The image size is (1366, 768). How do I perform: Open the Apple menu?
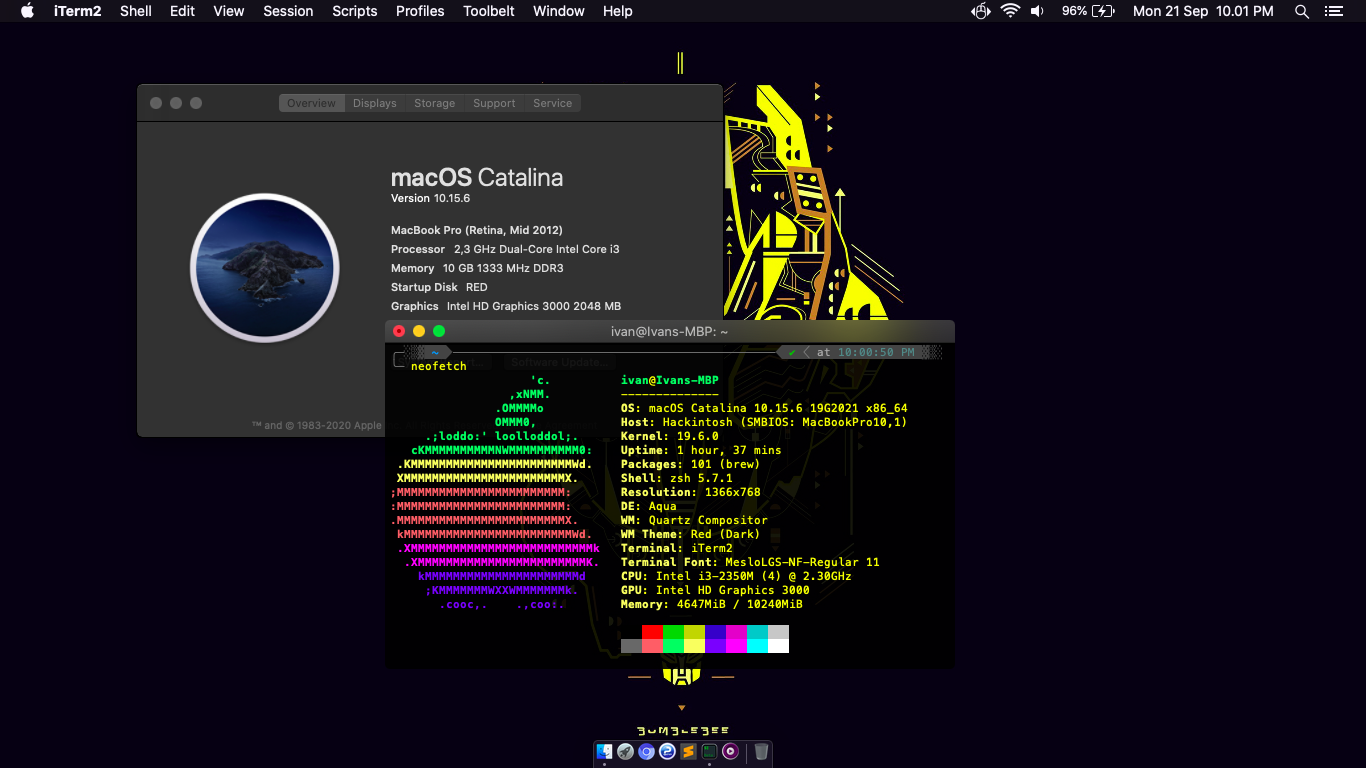(27, 11)
